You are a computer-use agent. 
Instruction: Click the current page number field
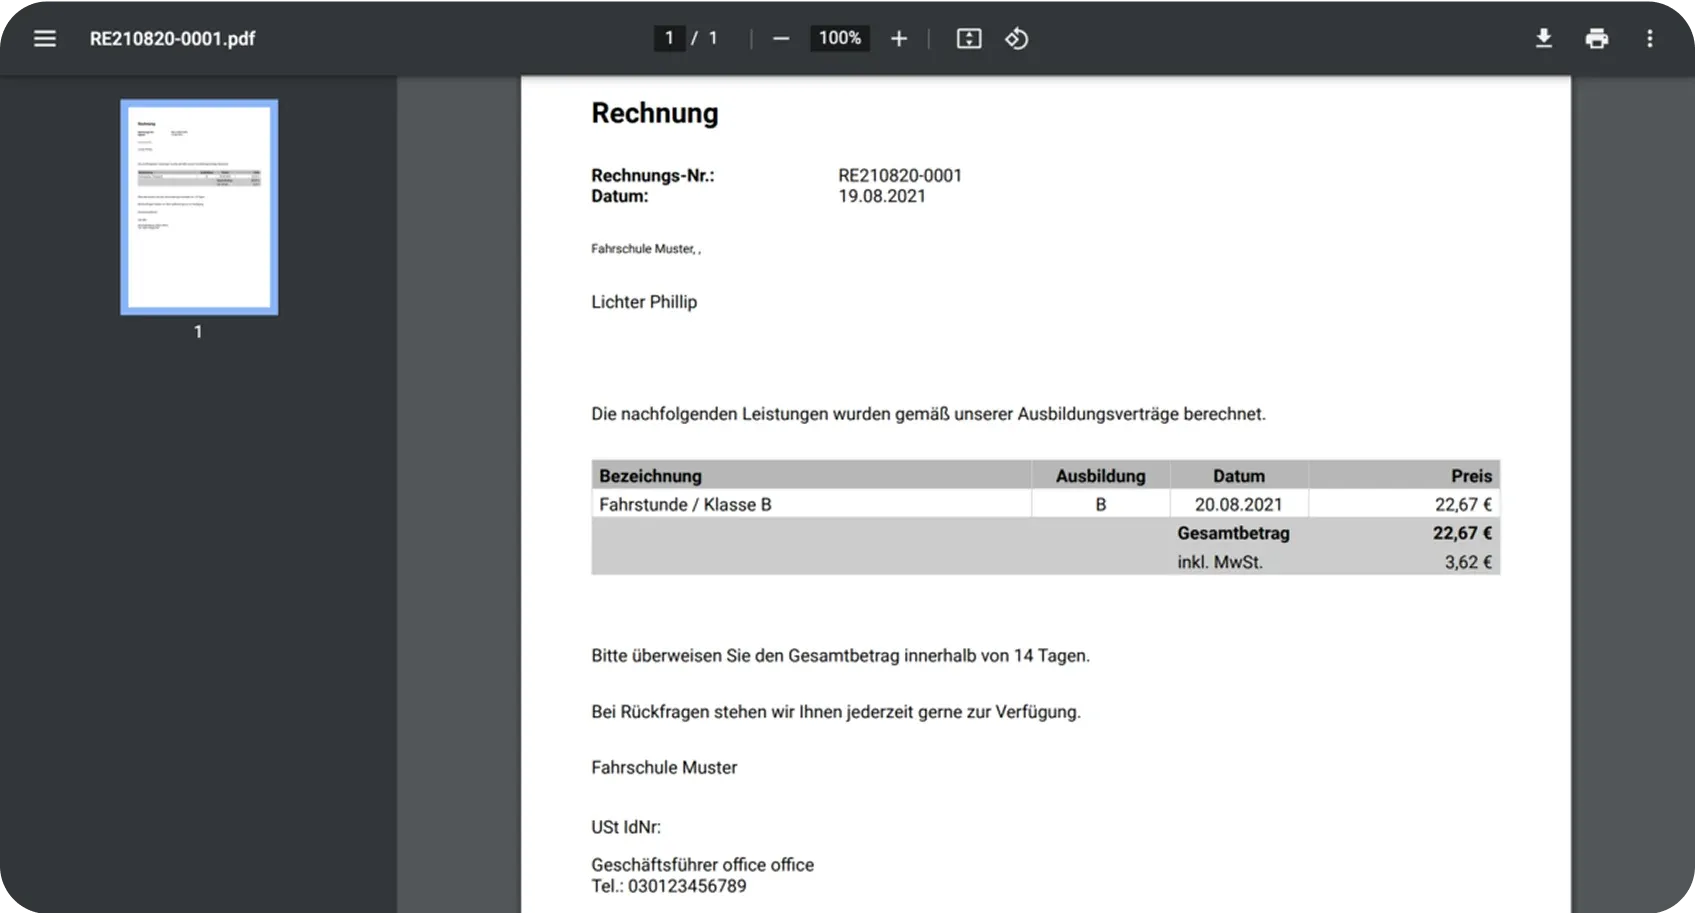tap(669, 39)
